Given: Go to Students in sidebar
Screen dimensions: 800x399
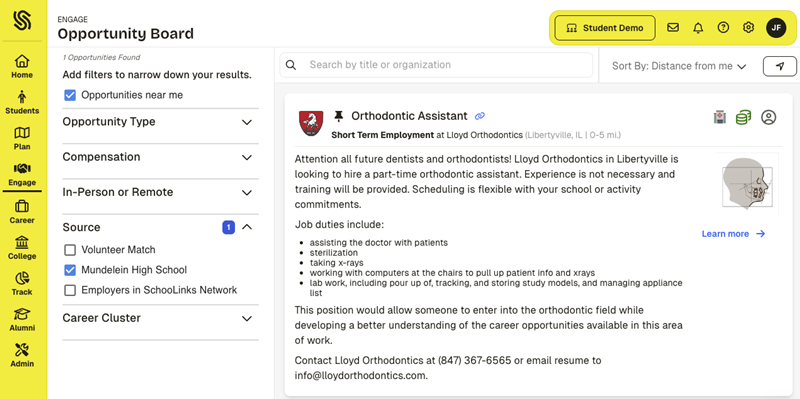Looking at the screenshot, I should coord(22,103).
